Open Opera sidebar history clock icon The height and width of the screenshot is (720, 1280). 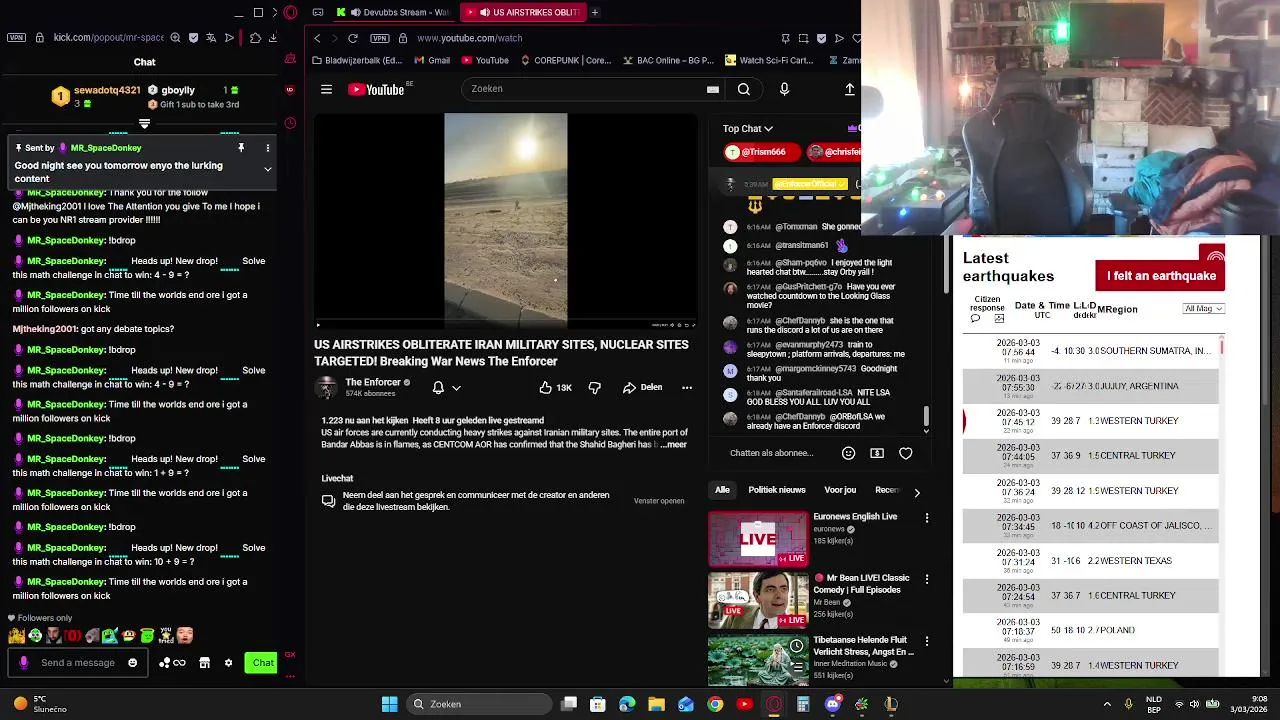290,123
